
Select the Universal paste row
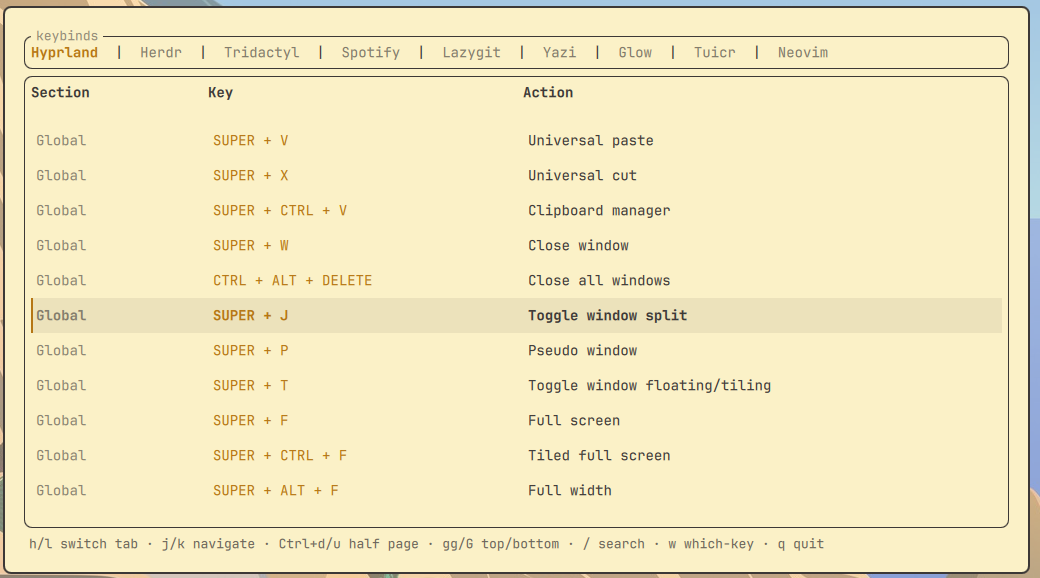click(x=517, y=141)
